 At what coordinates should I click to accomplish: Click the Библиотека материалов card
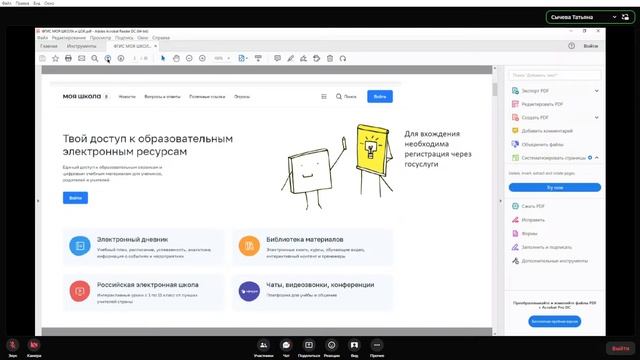(313, 247)
